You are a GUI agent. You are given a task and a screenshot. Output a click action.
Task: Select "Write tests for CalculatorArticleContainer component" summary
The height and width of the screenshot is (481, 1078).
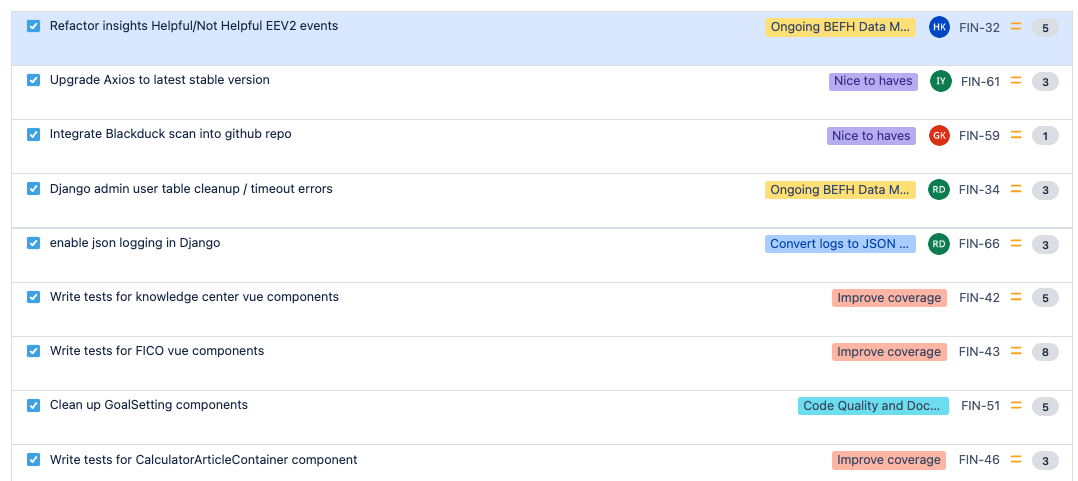(x=204, y=460)
